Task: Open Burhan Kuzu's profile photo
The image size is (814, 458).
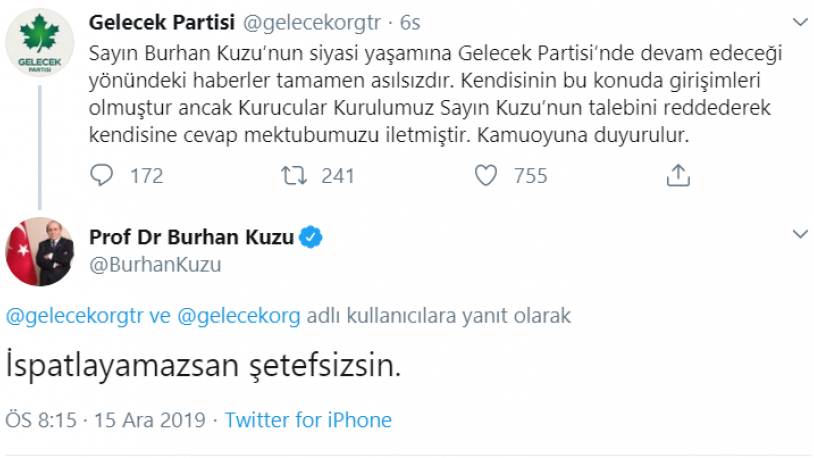Action: point(40,251)
